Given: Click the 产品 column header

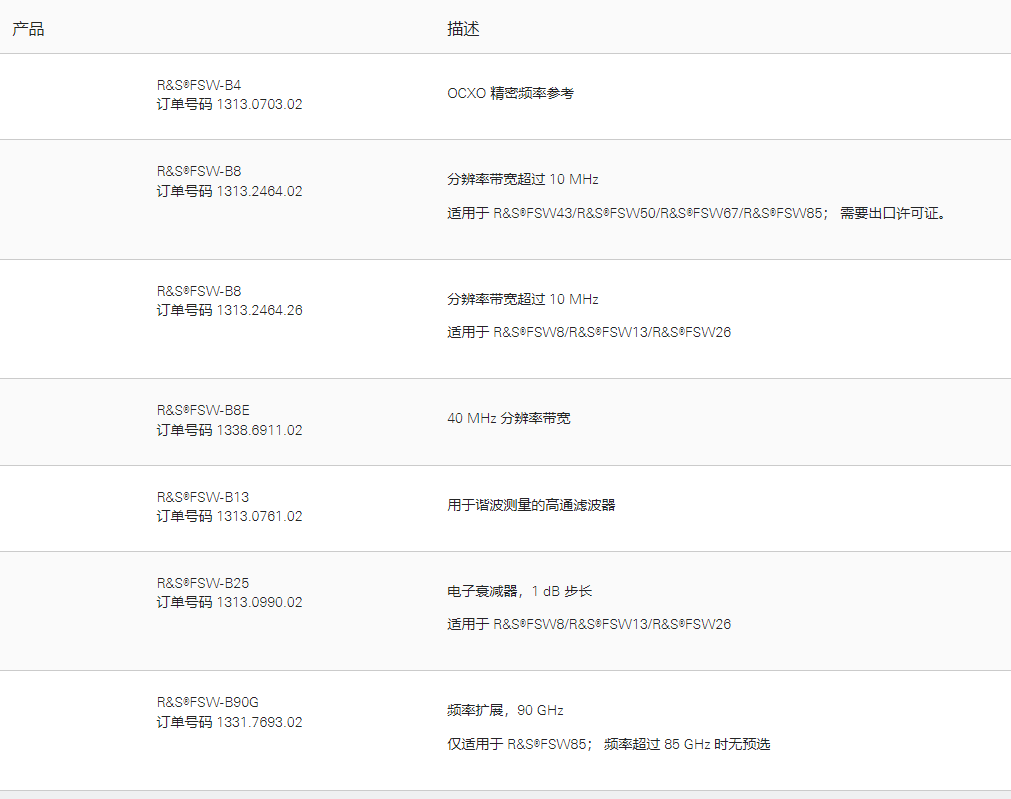Looking at the screenshot, I should pos(28,29).
